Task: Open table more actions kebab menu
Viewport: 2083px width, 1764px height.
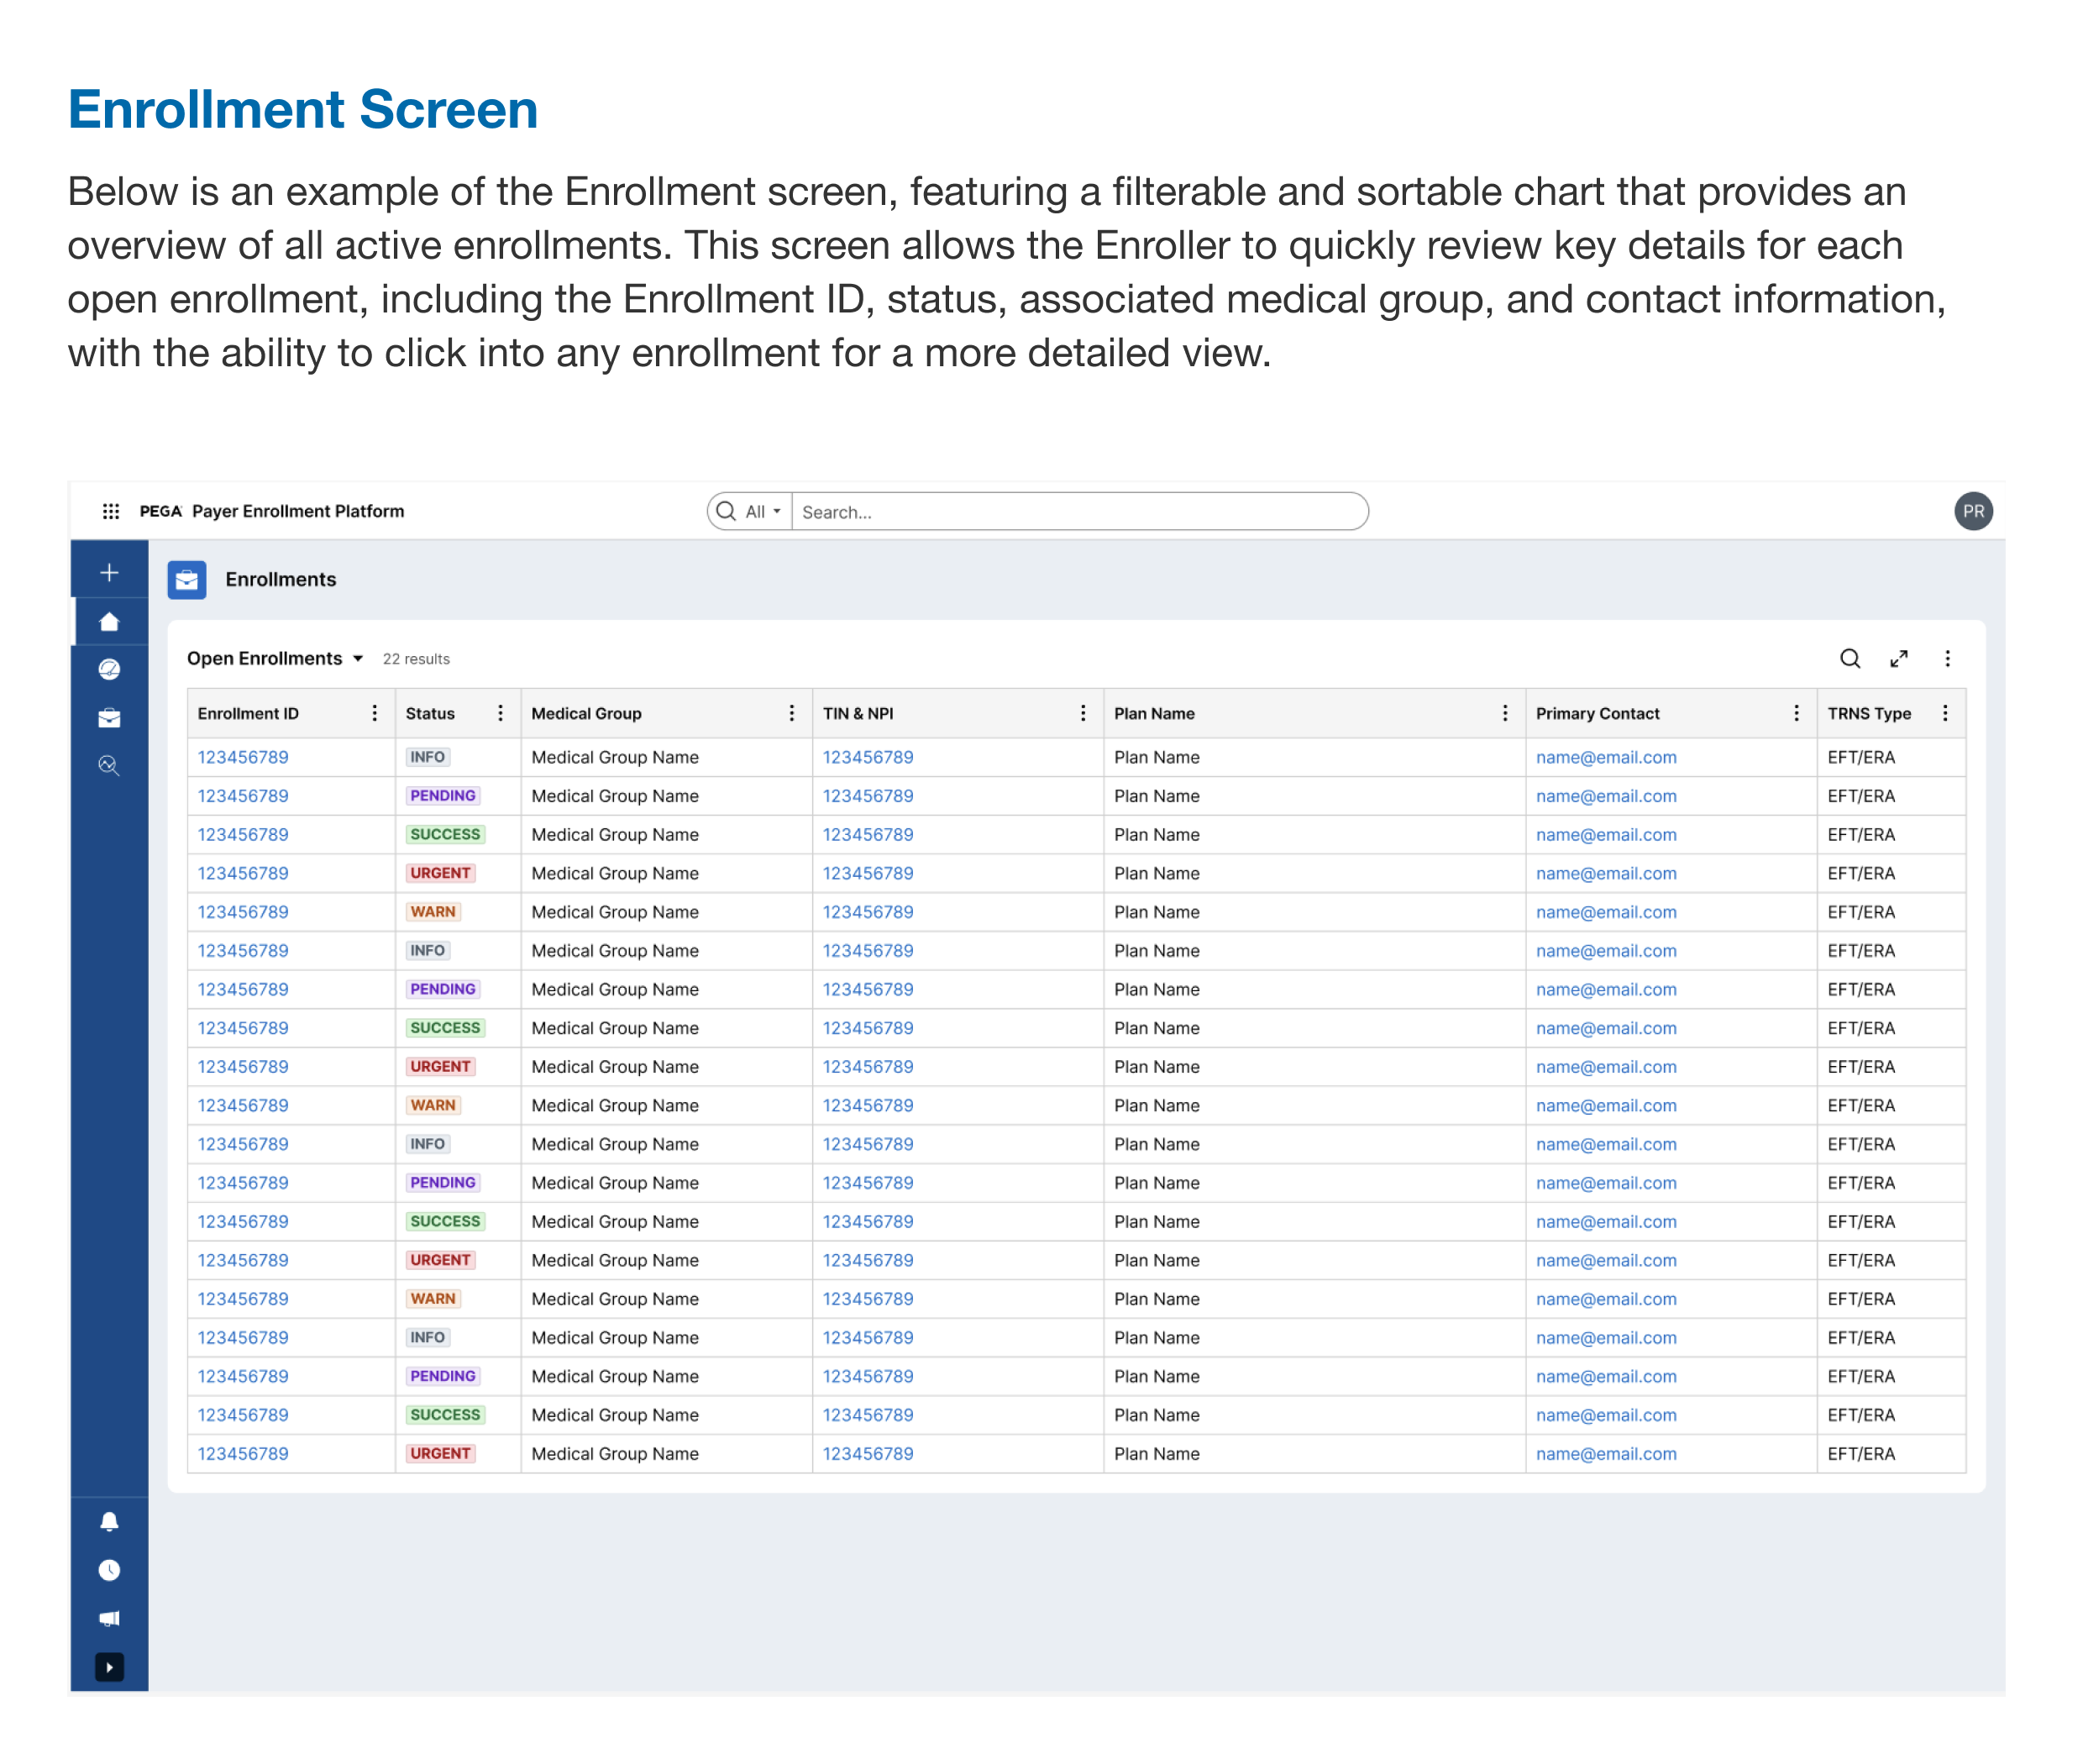Action: [1947, 659]
